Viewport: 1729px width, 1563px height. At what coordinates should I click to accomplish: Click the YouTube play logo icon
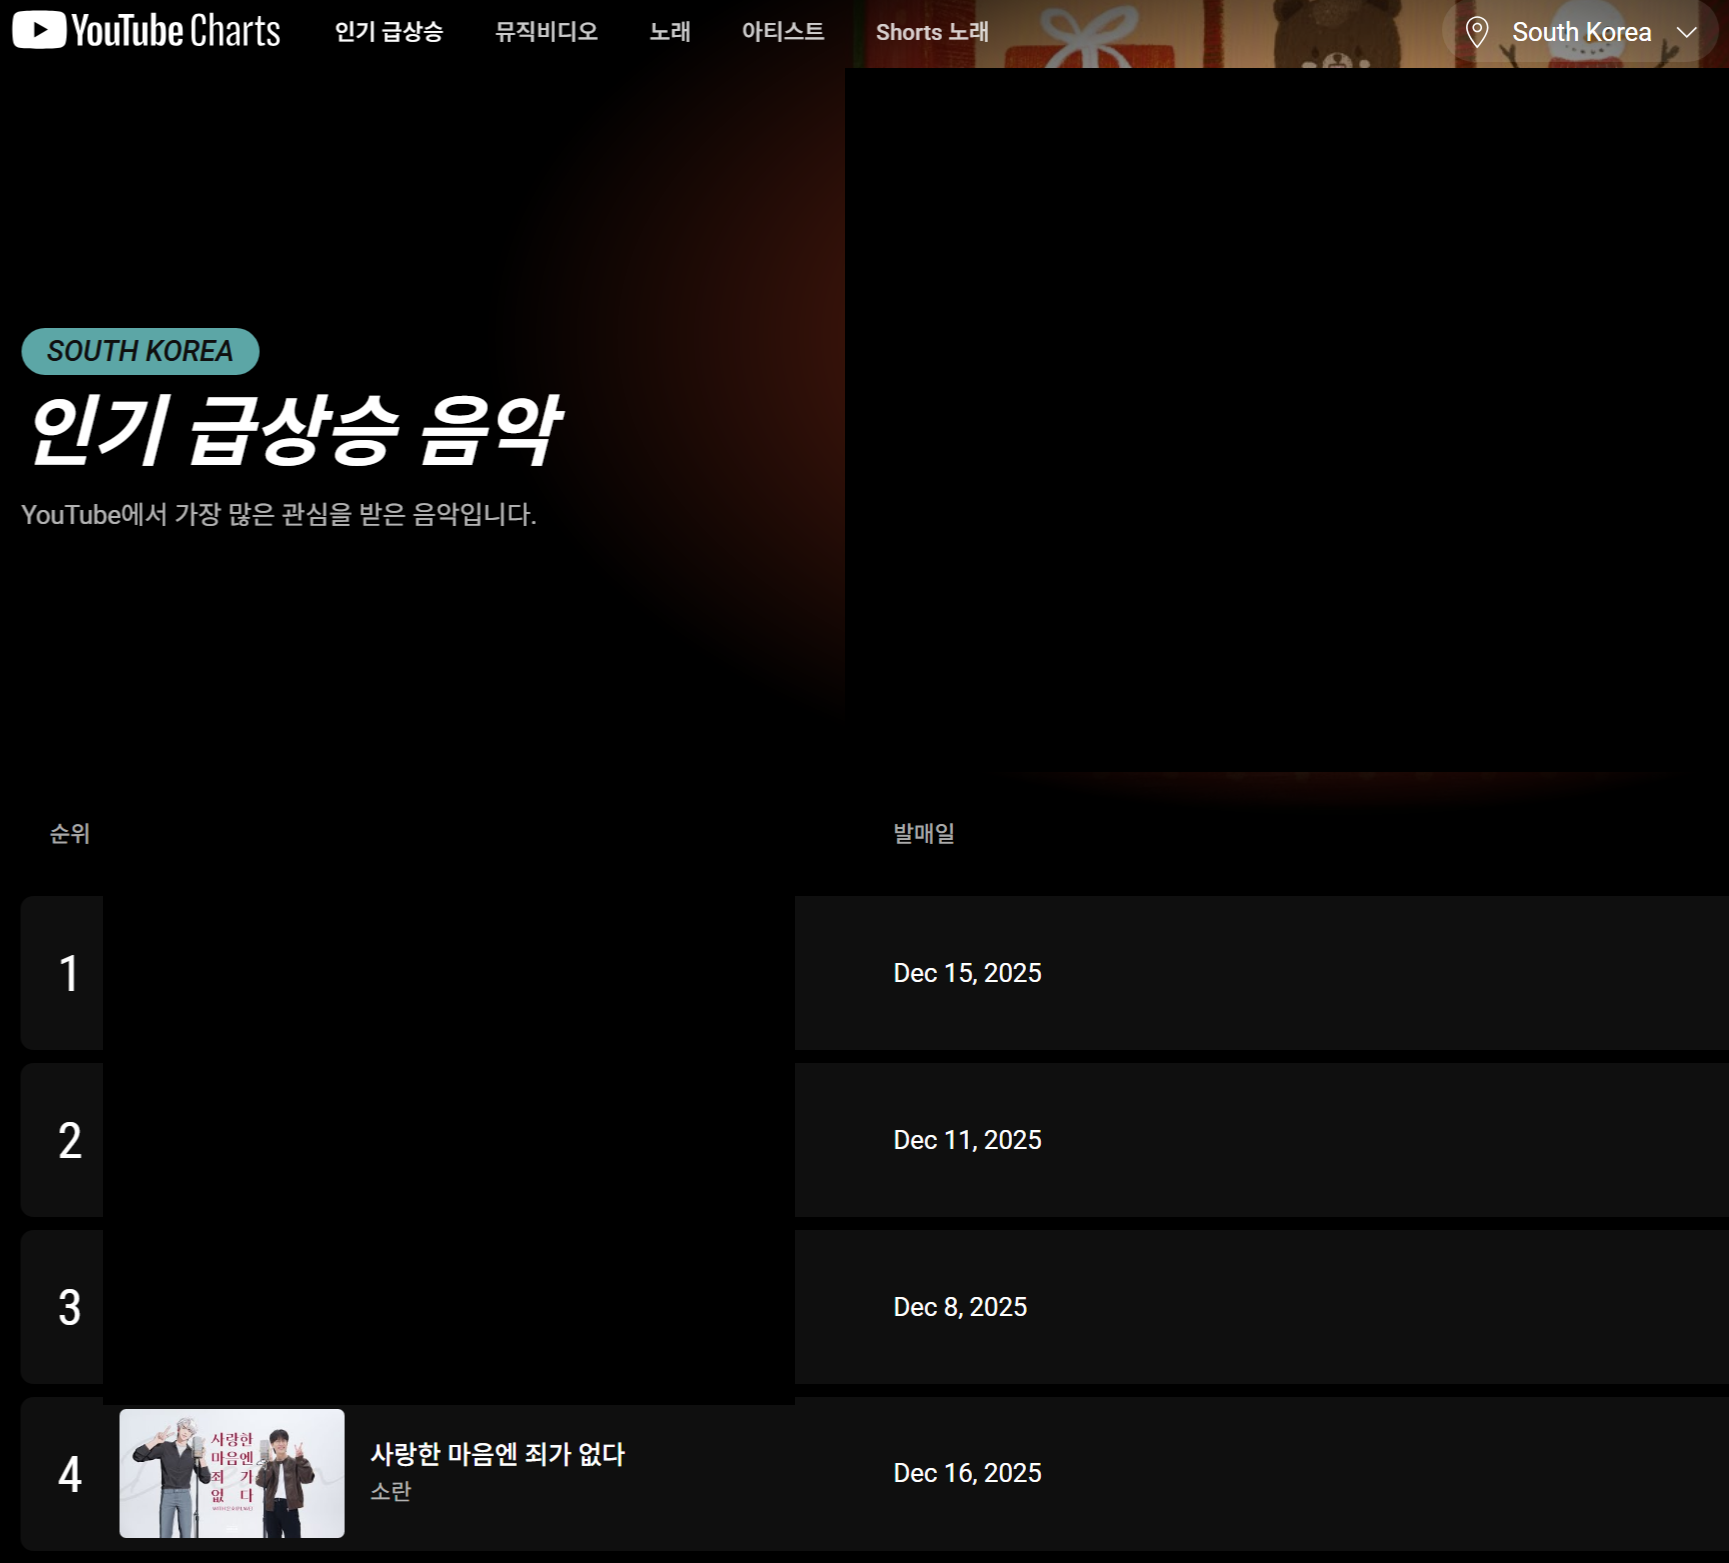click(39, 30)
